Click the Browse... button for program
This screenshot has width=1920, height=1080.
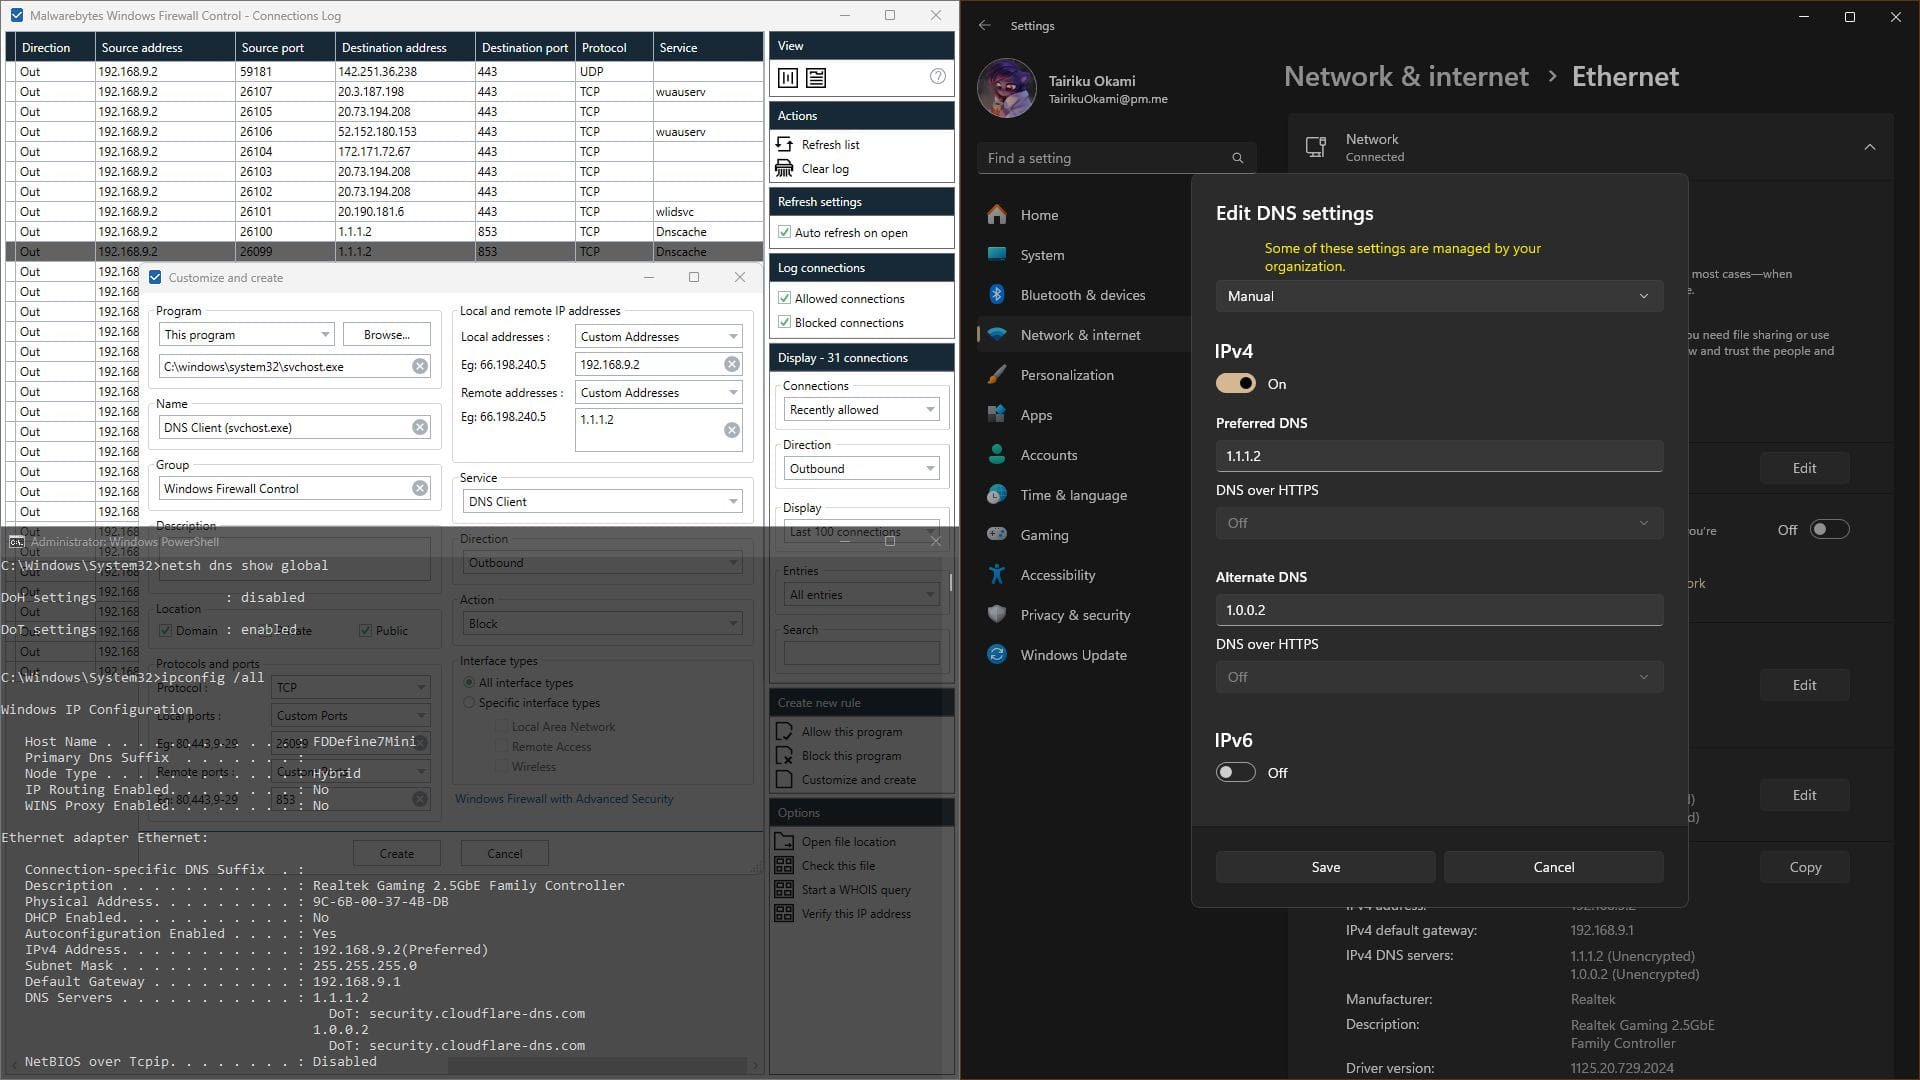pyautogui.click(x=386, y=335)
